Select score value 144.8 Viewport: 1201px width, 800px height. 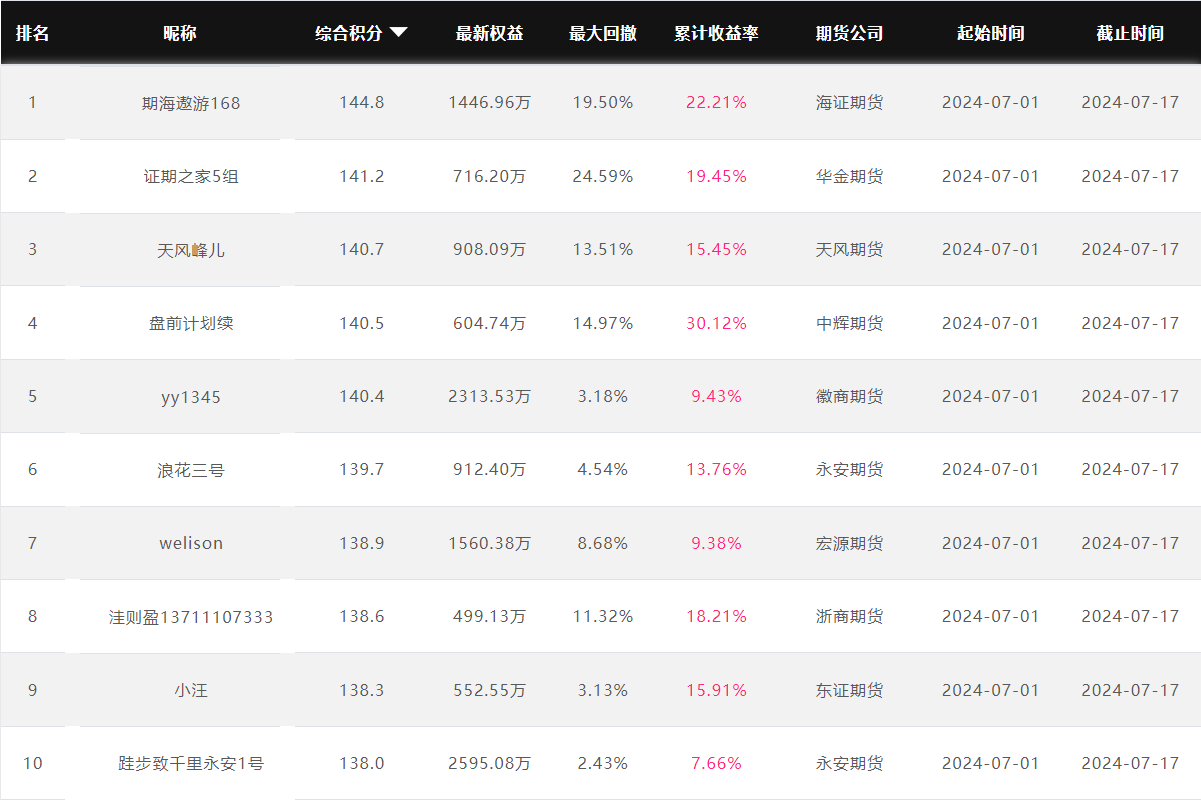pos(361,102)
